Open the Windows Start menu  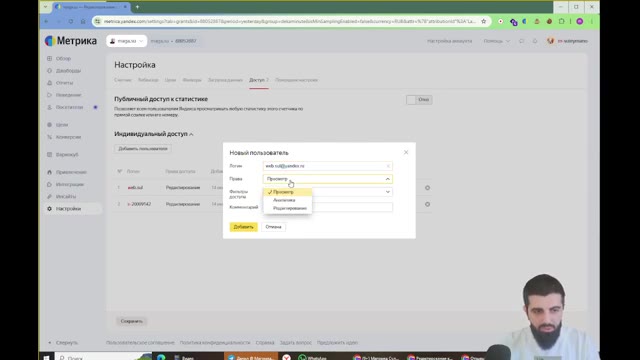pyautogui.click(x=46, y=358)
